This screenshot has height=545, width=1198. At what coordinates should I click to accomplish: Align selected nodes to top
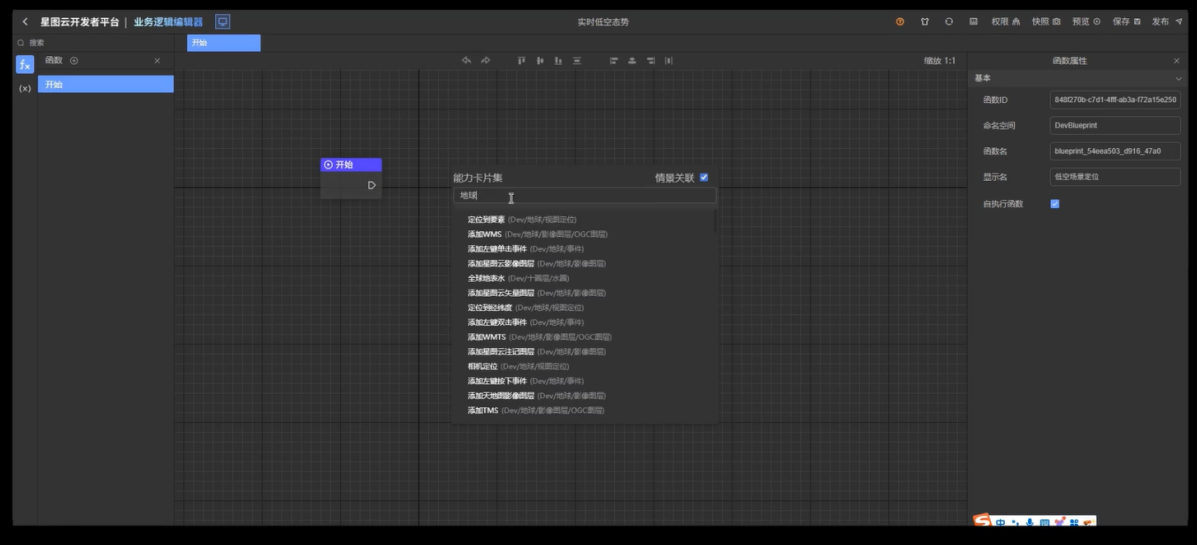tap(522, 60)
